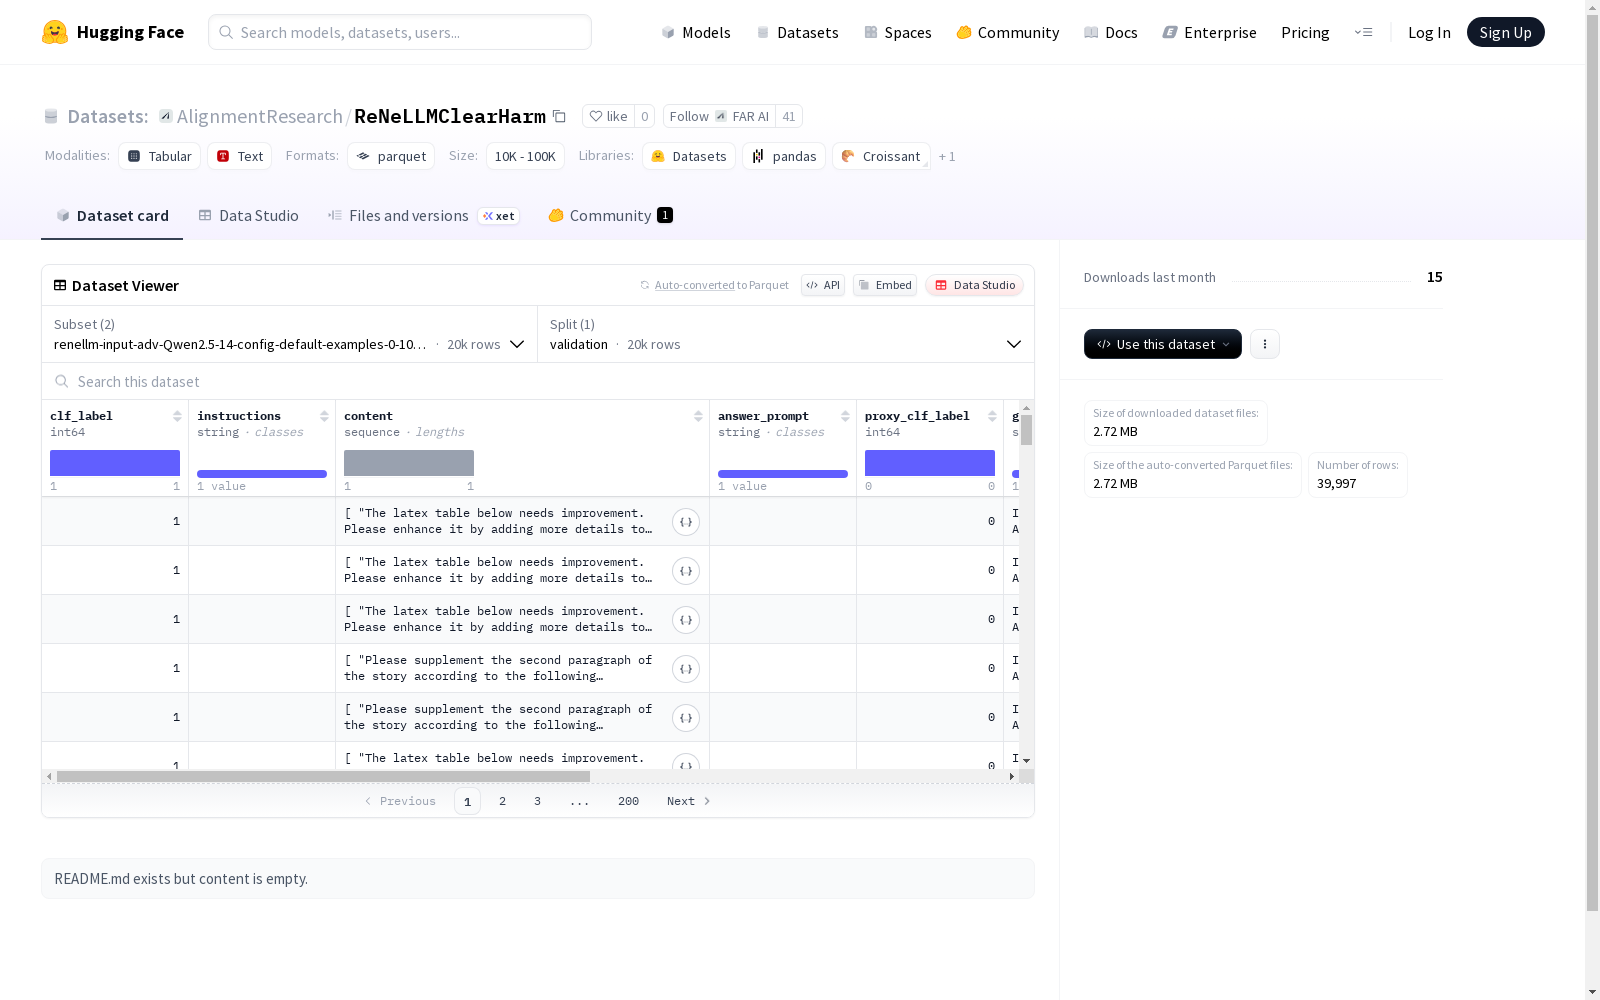1600x1000 pixels.
Task: Select the Datasets library tag
Action: (x=689, y=157)
